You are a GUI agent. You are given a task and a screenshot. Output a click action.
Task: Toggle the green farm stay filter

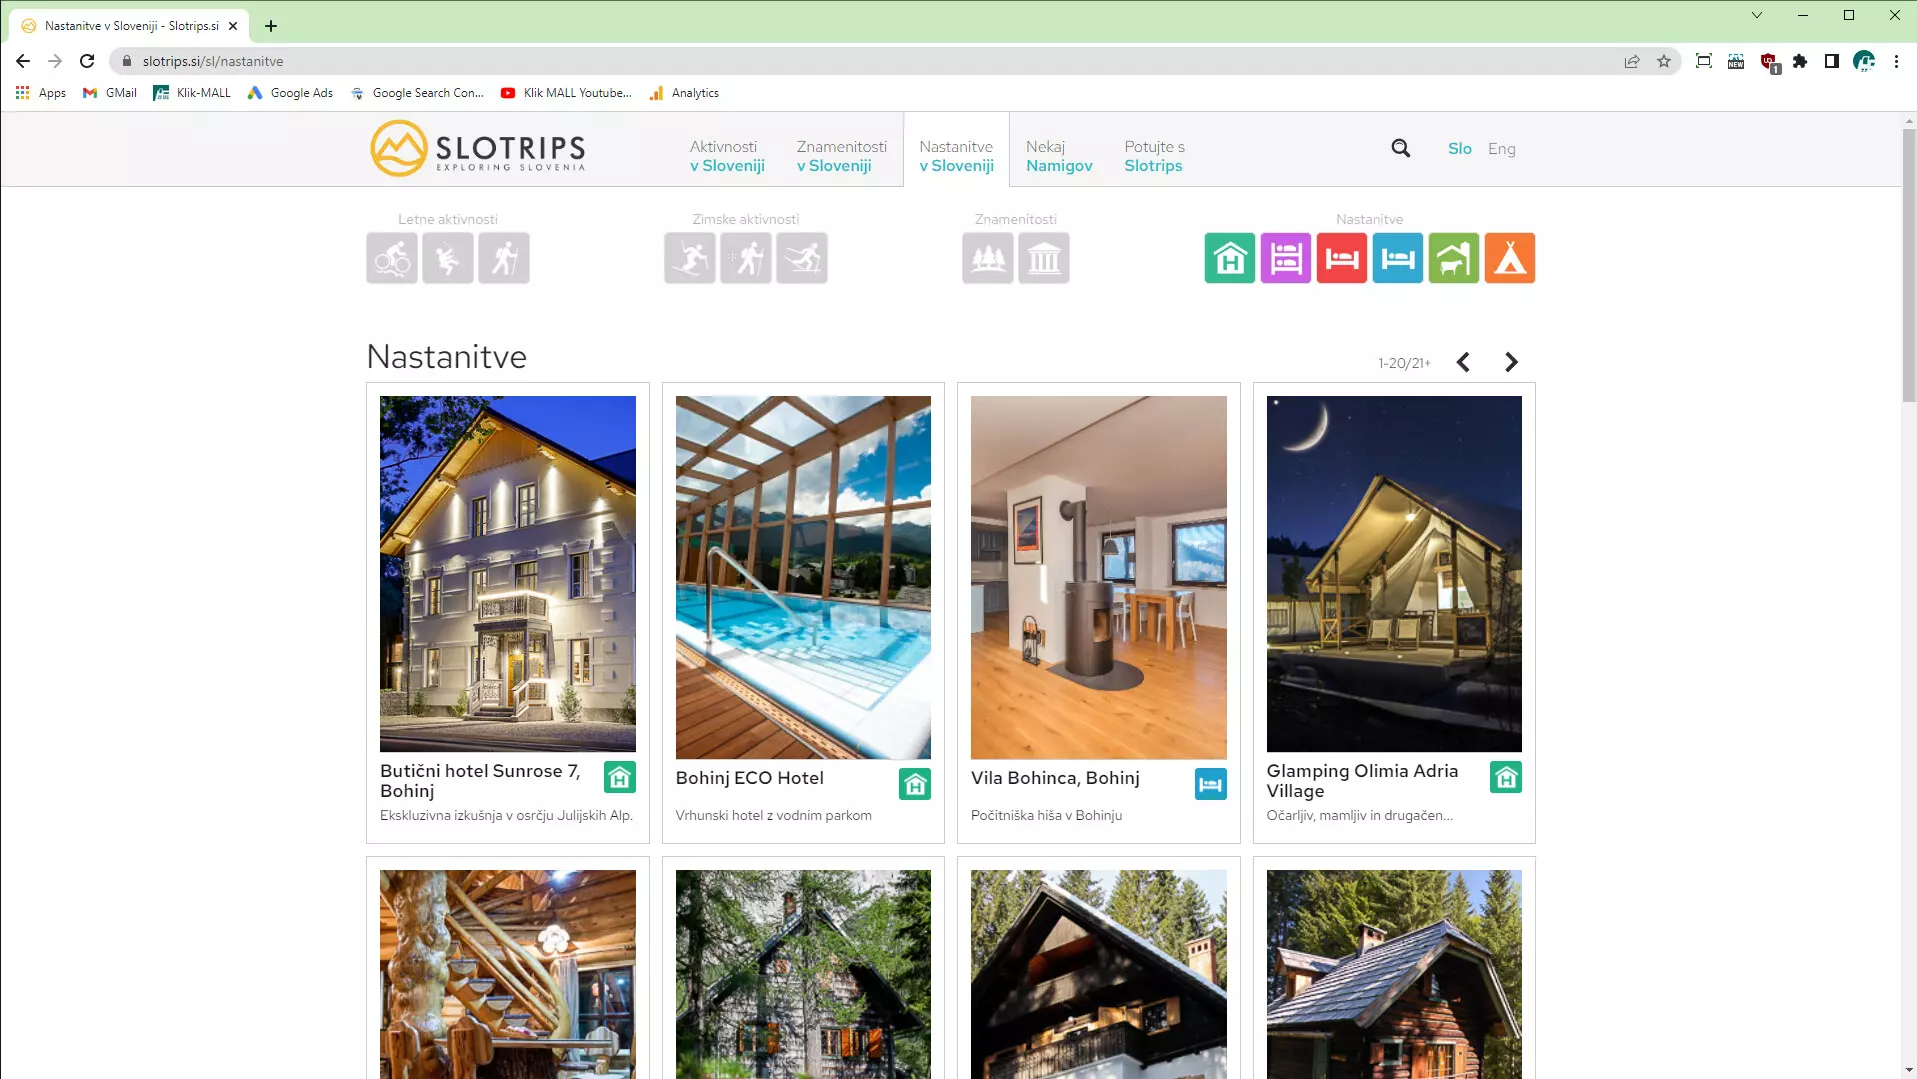coord(1454,259)
